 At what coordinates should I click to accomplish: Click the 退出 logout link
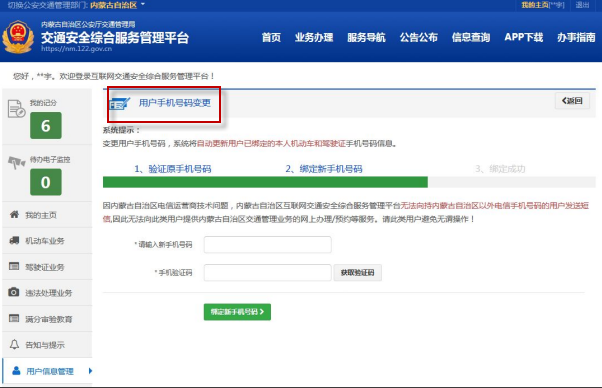coord(582,5)
